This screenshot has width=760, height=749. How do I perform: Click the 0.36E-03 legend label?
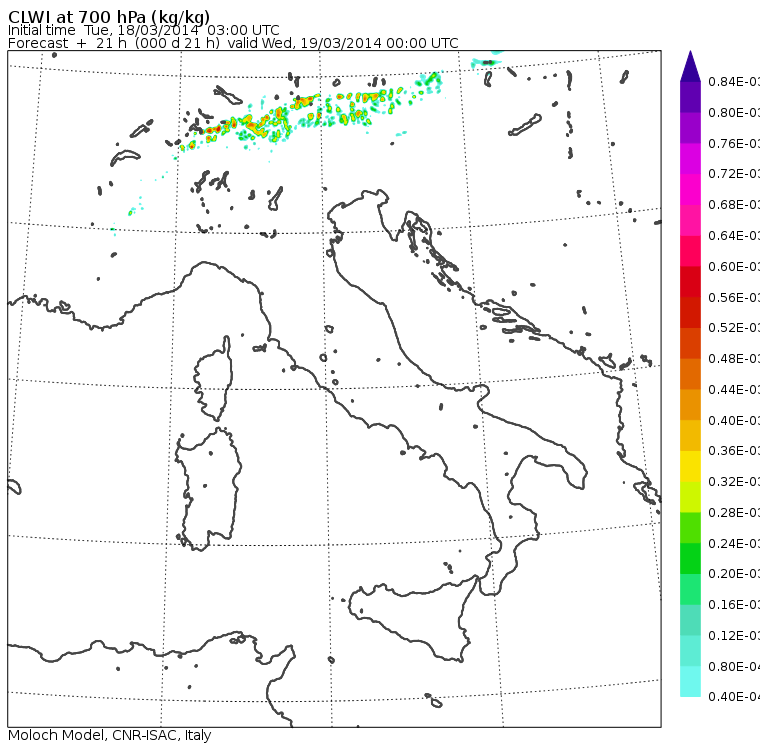(734, 451)
